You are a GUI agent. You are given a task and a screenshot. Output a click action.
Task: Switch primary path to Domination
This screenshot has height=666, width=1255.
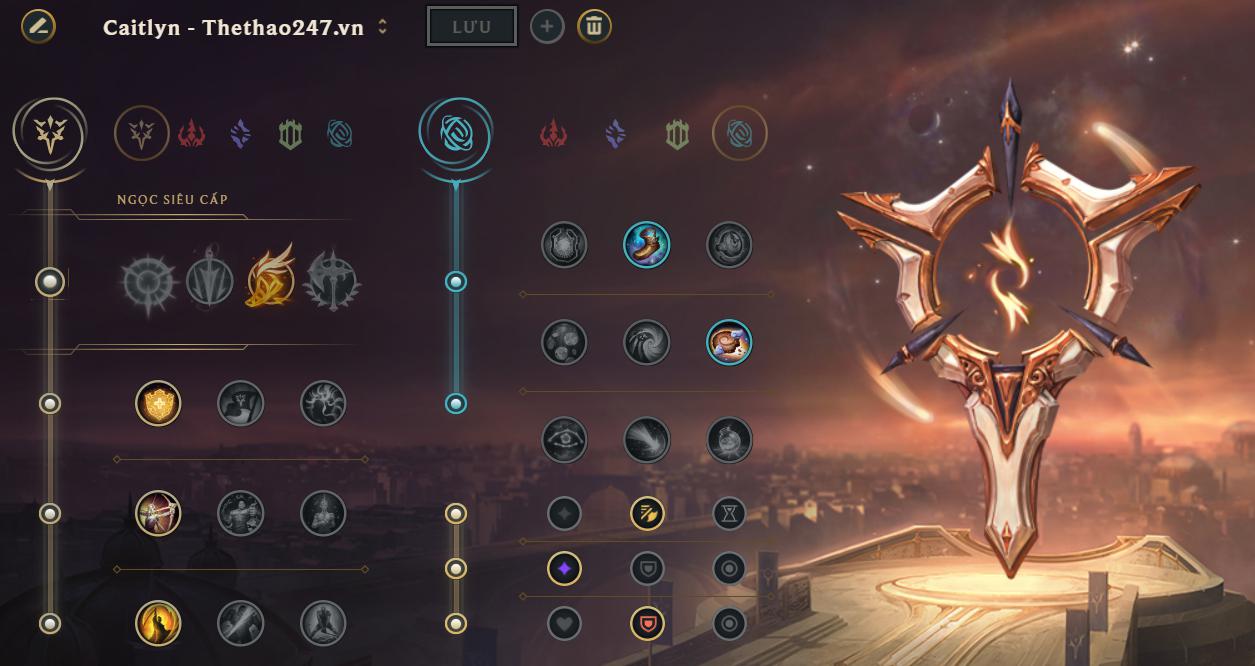(191, 133)
